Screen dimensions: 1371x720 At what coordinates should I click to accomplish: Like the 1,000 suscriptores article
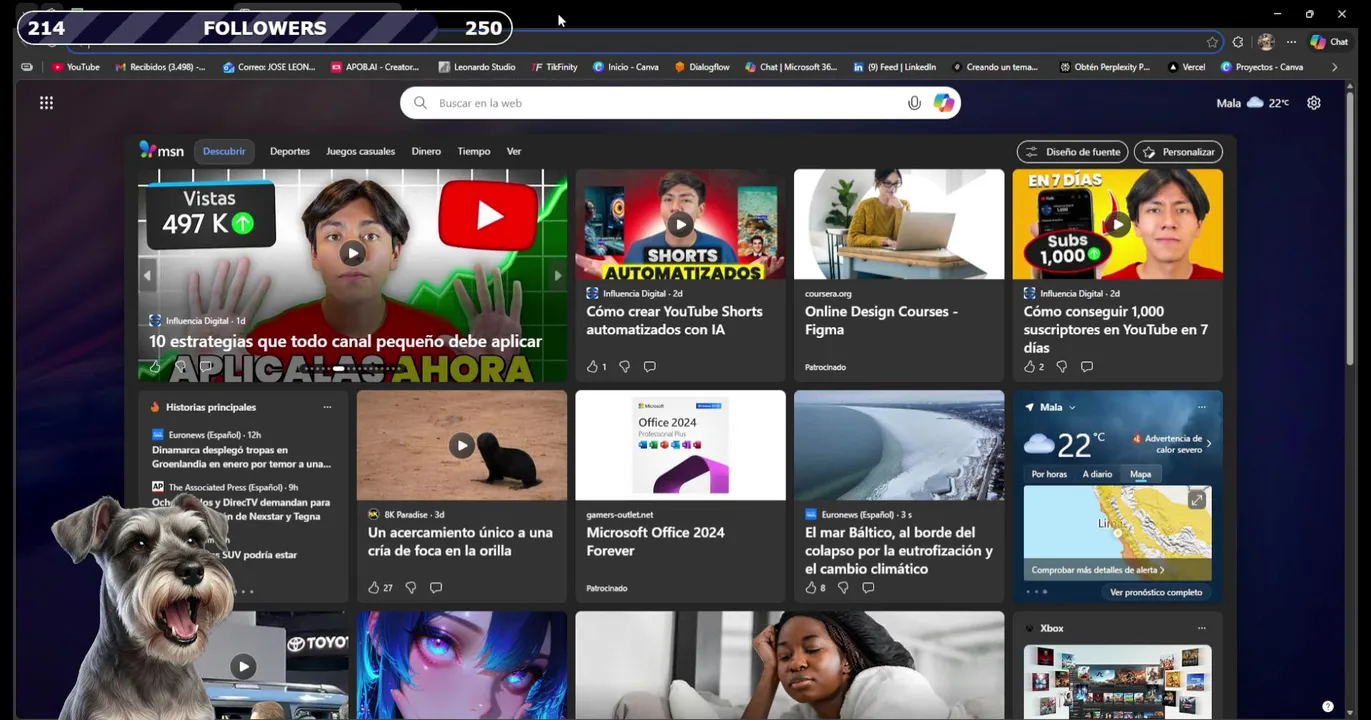(x=1034, y=367)
